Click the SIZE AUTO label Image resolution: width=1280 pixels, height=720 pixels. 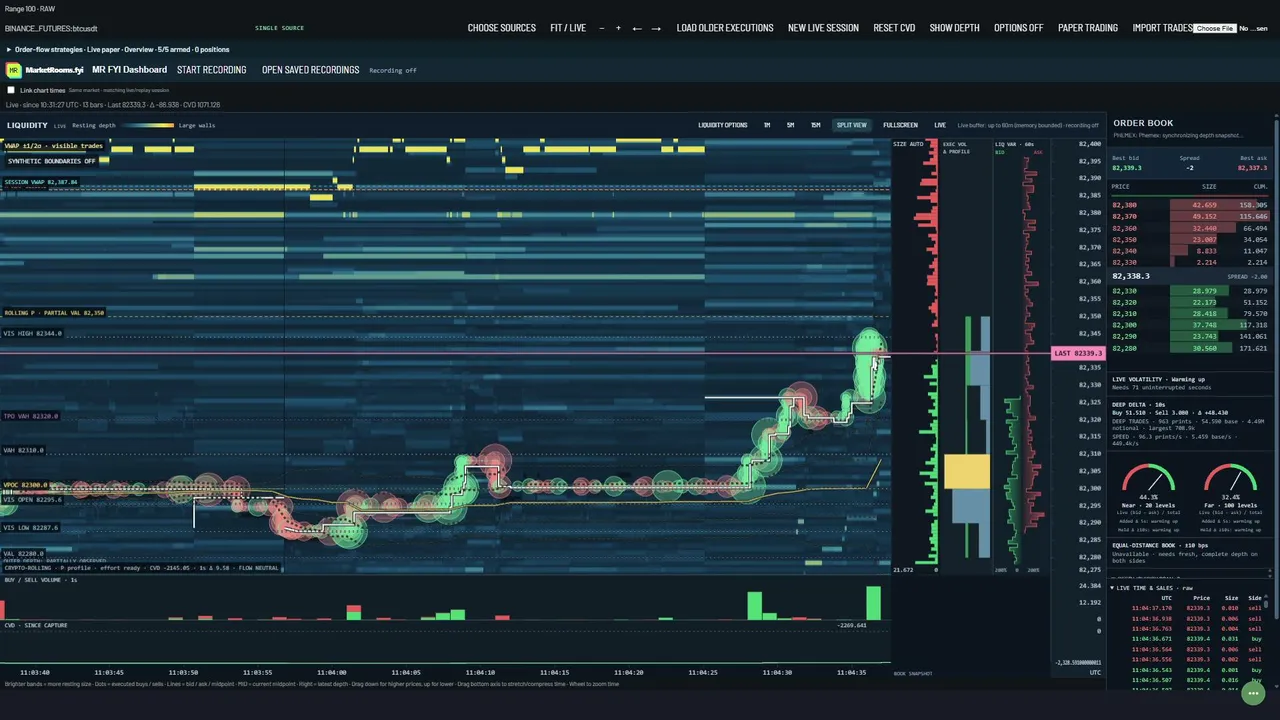908,145
